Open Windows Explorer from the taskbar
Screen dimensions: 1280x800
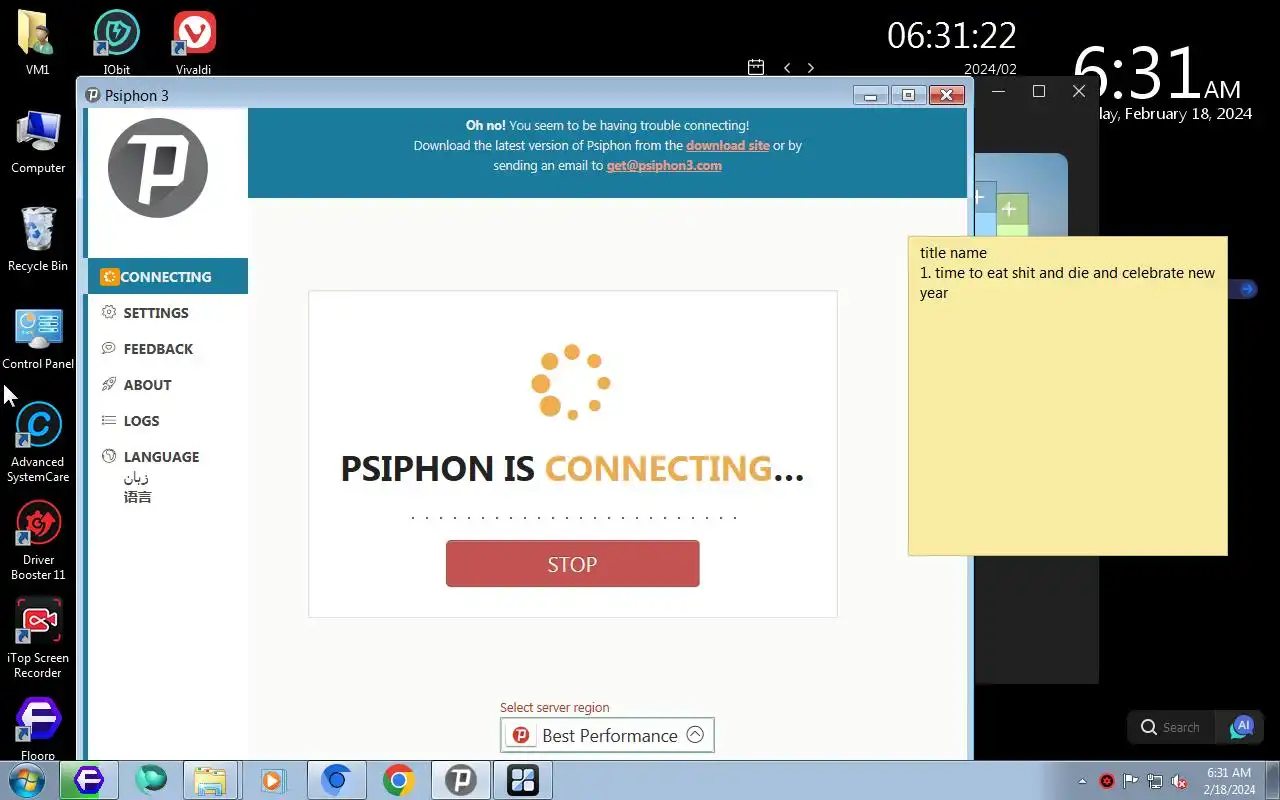click(x=211, y=780)
